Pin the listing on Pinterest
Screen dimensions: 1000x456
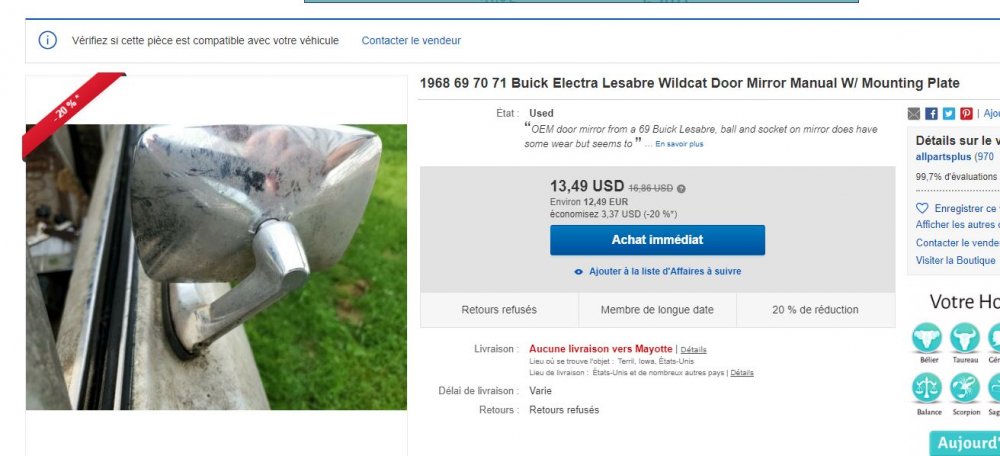click(966, 114)
